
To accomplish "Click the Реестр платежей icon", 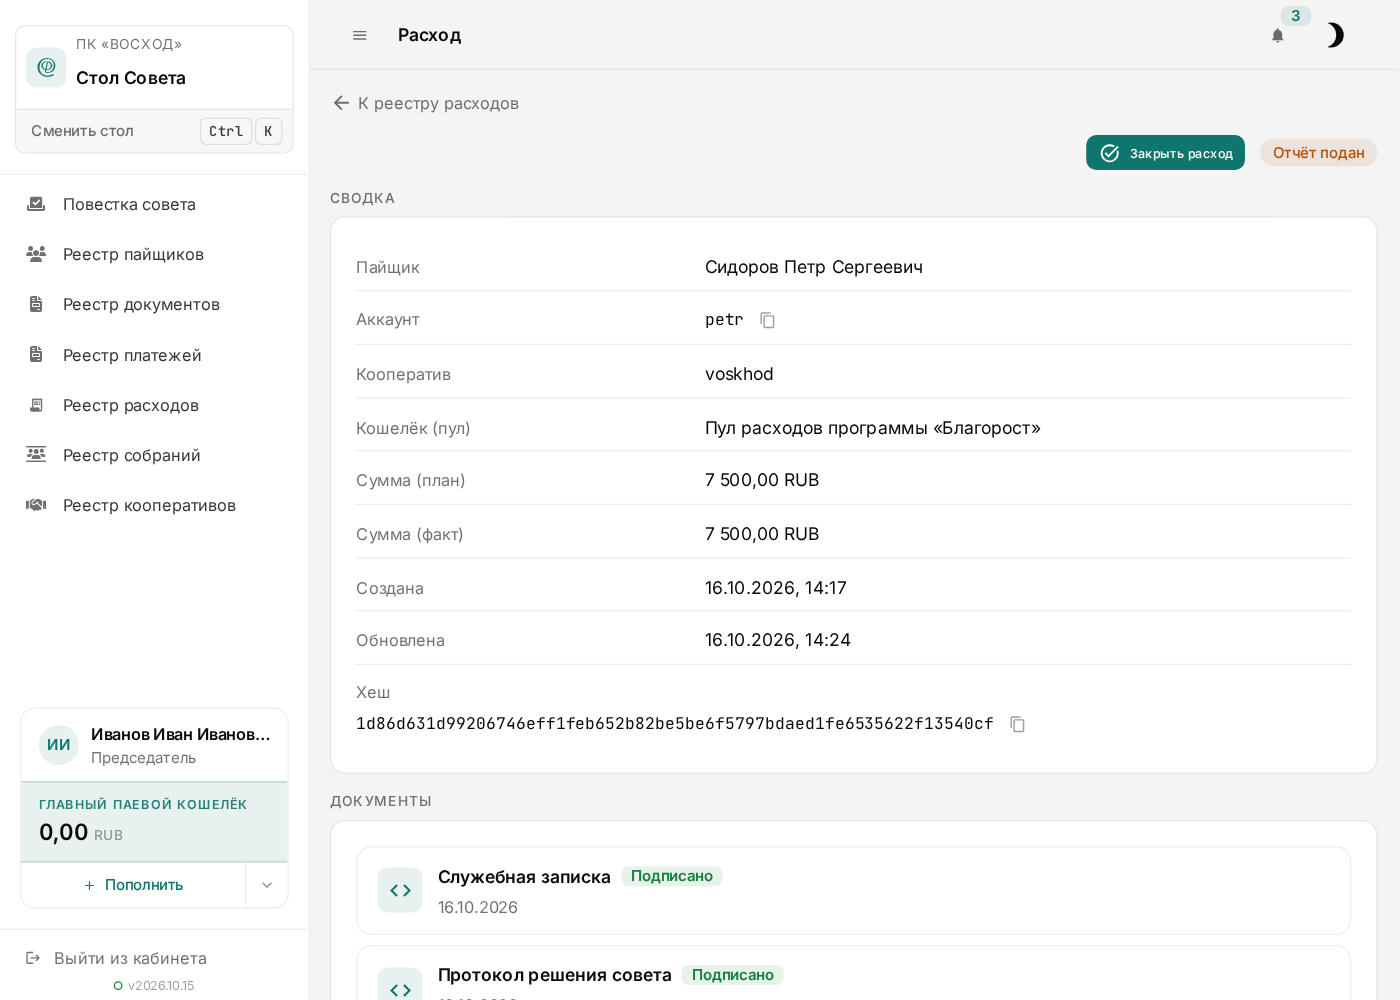I will 36,355.
